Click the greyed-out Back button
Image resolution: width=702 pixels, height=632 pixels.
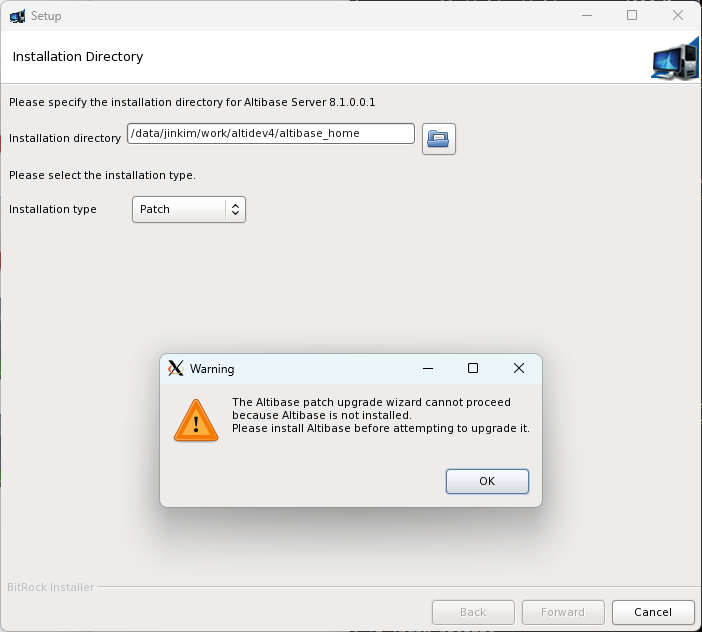point(473,612)
